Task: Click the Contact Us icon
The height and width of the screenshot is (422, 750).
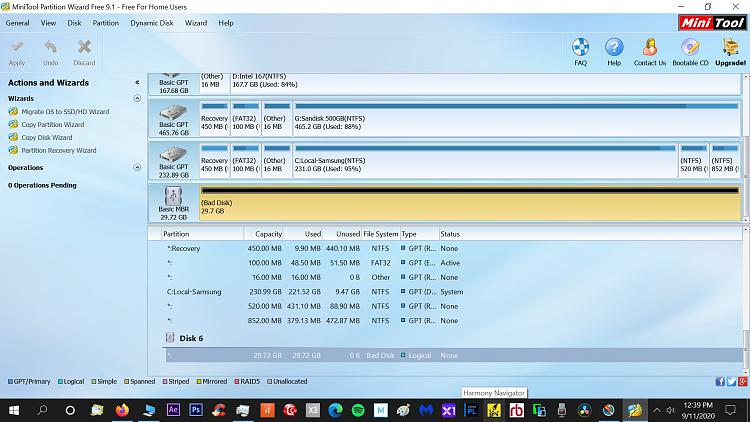Action: 650,52
